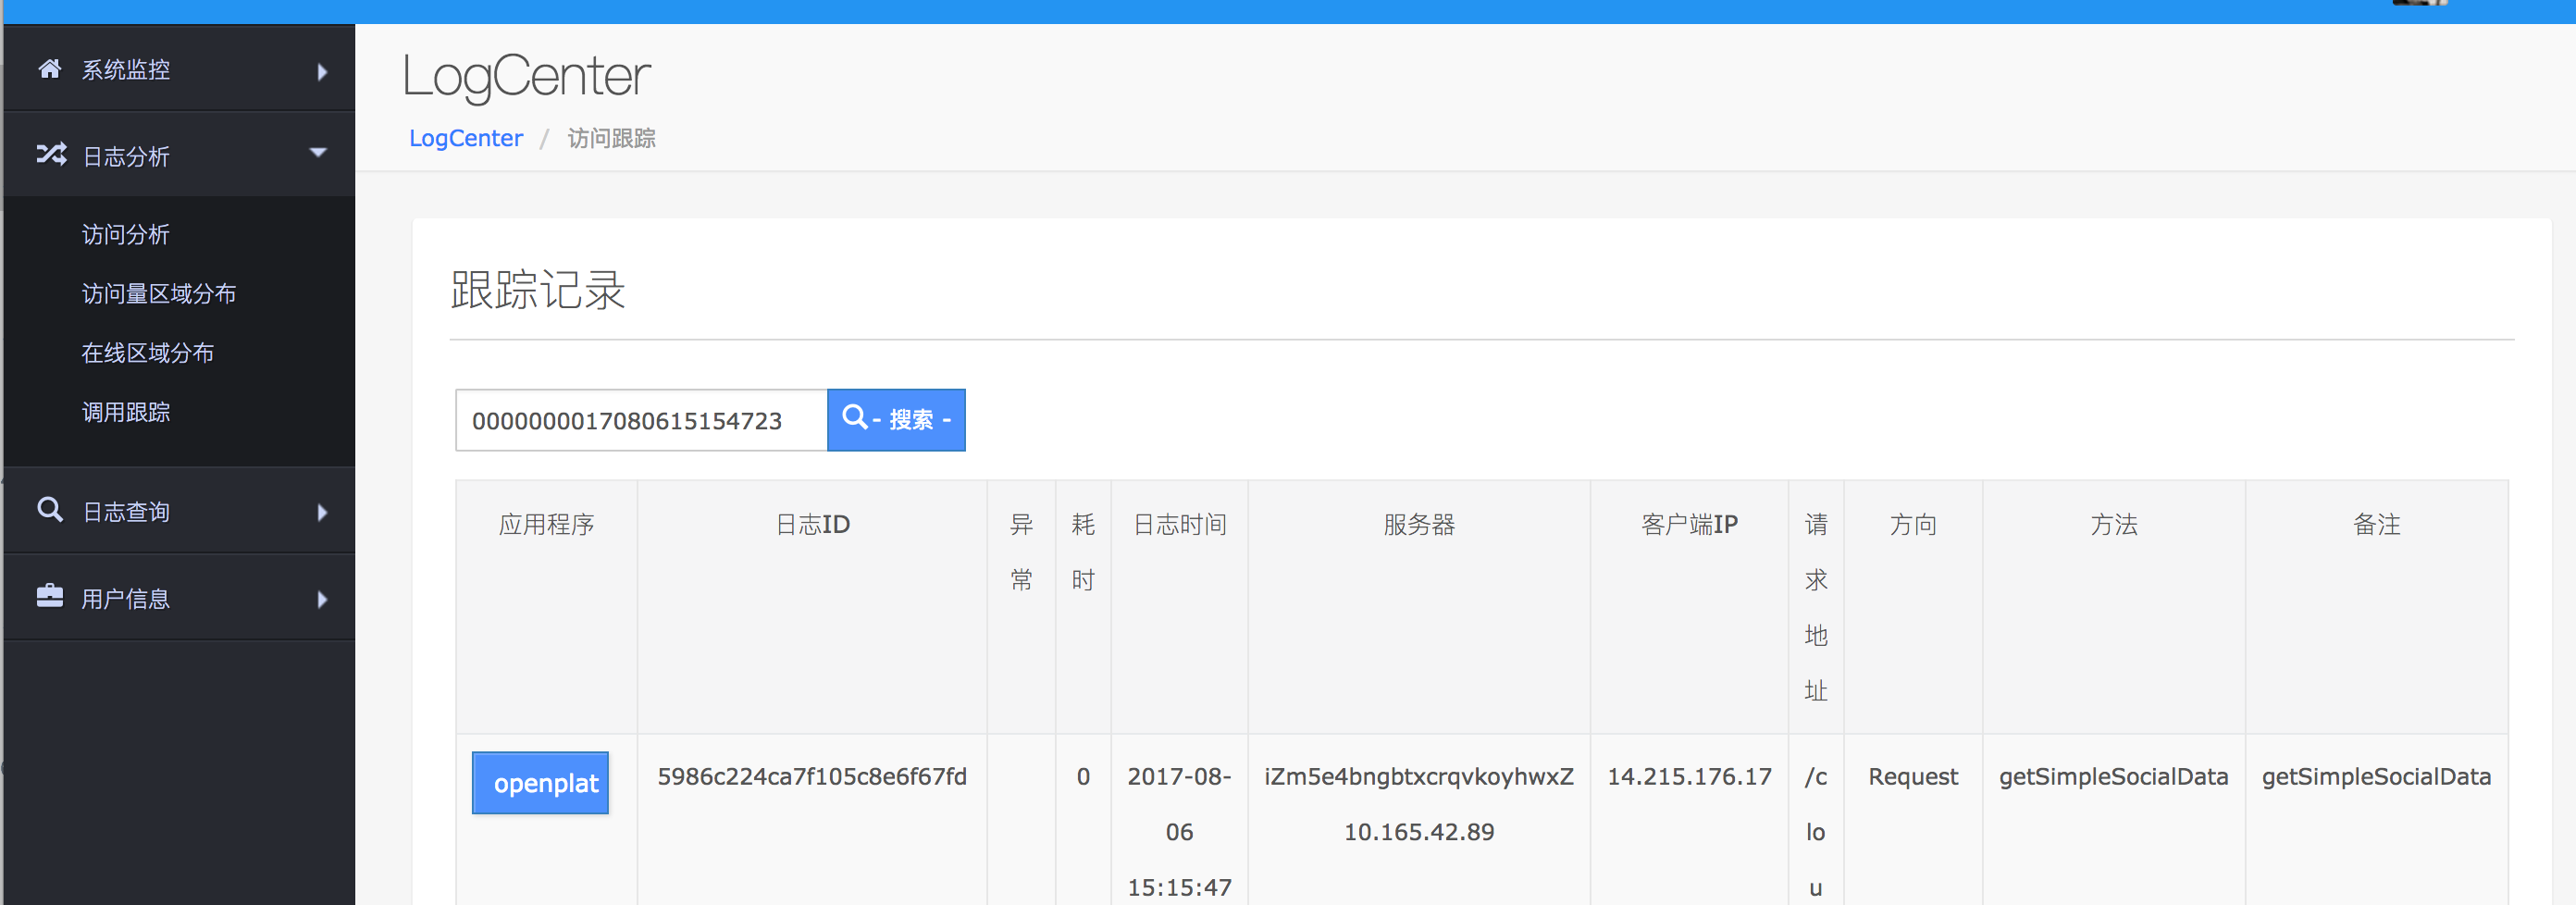The width and height of the screenshot is (2576, 905).
Task: Expand the 系统监控 menu arrow
Action: [322, 71]
